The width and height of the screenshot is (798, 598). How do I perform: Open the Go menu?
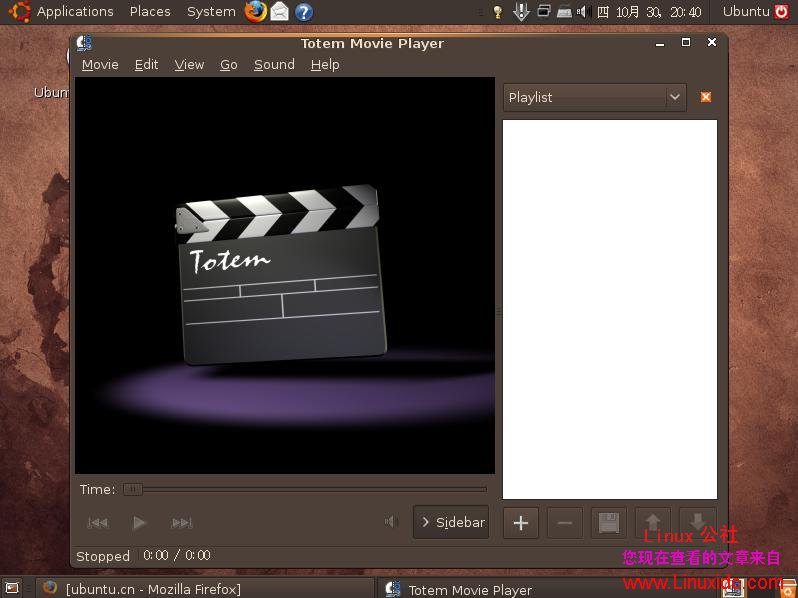tap(229, 65)
